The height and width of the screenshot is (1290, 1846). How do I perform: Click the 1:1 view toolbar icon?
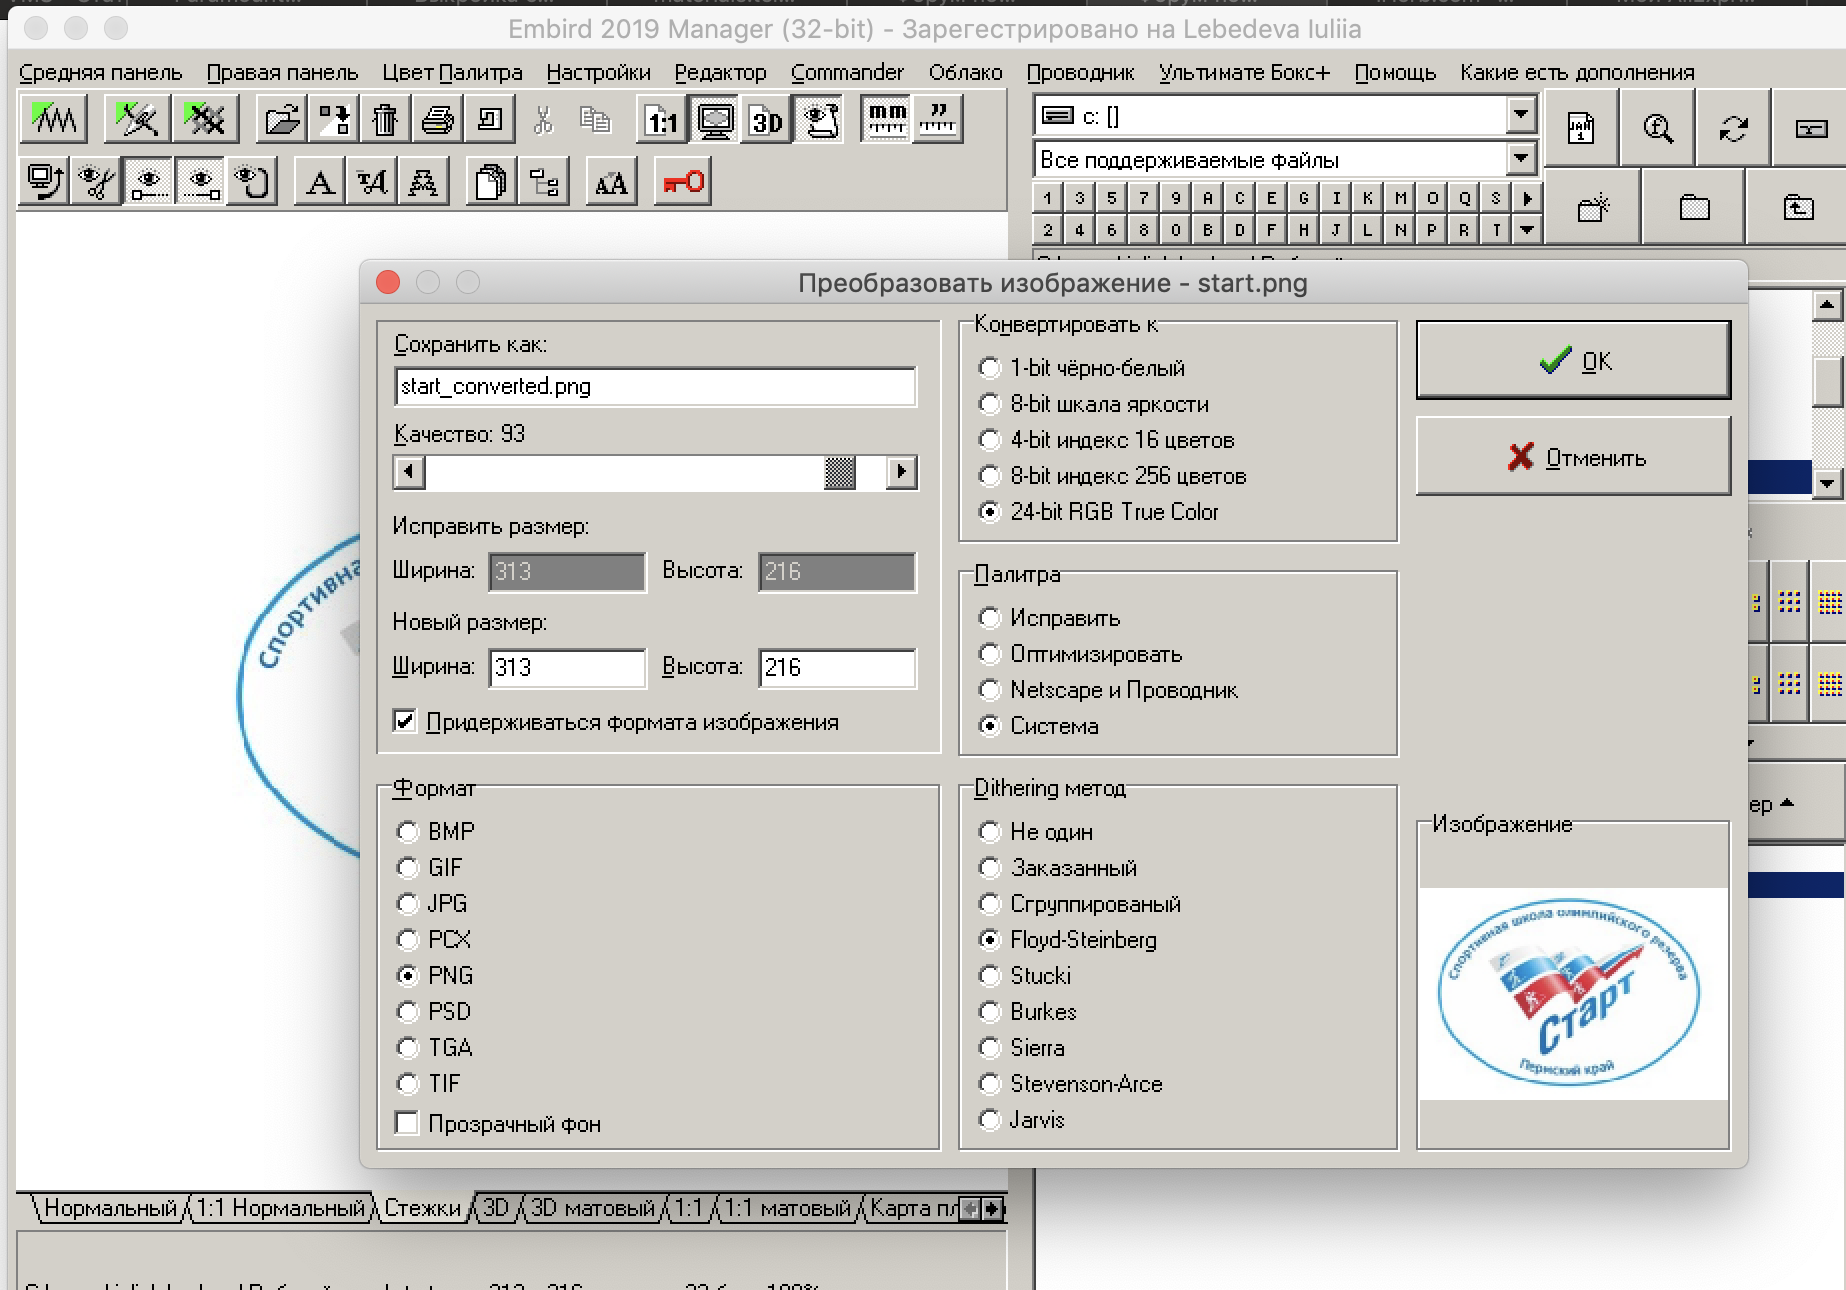(662, 121)
